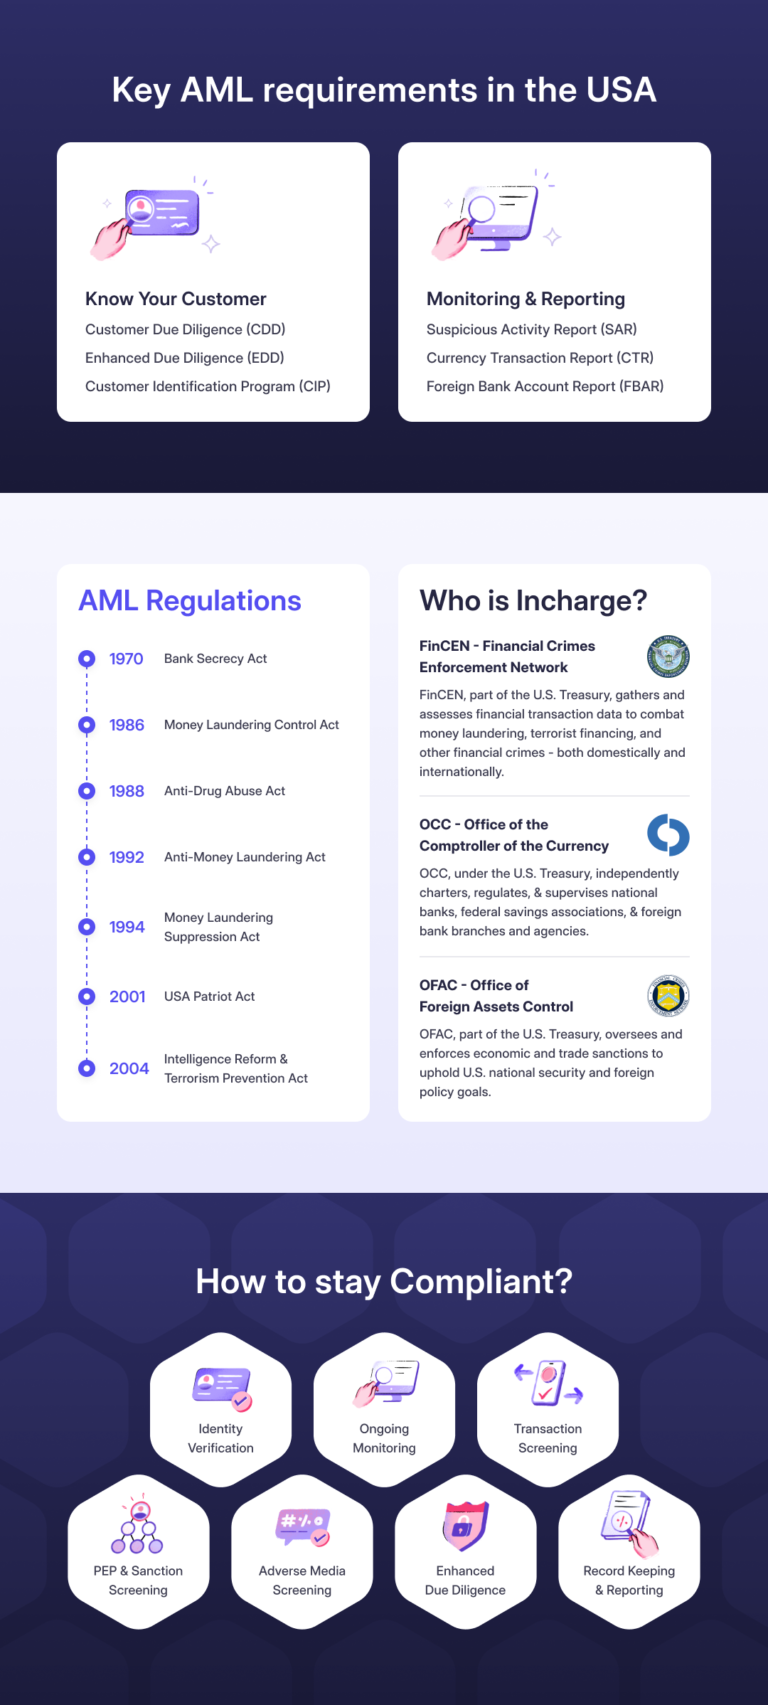
Task: Select the 2001 USA Patriot Act marker
Action: click(87, 997)
